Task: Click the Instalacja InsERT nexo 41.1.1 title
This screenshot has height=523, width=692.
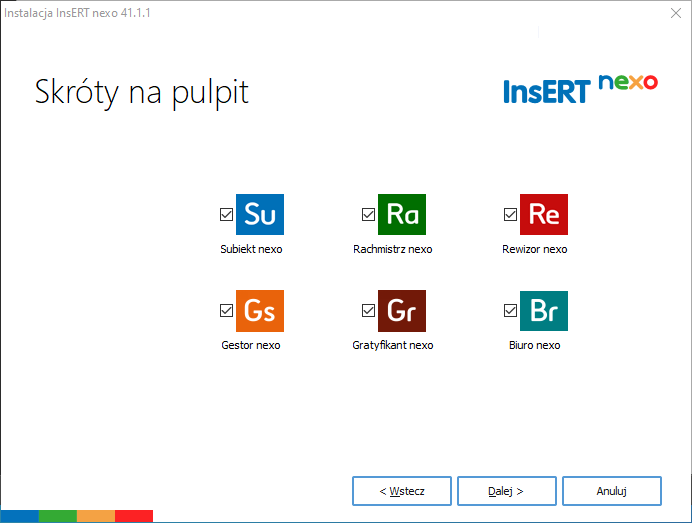Action: (77, 13)
